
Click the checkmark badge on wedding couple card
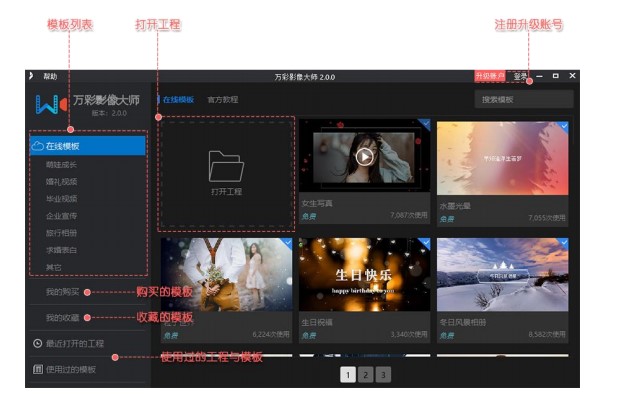click(287, 243)
